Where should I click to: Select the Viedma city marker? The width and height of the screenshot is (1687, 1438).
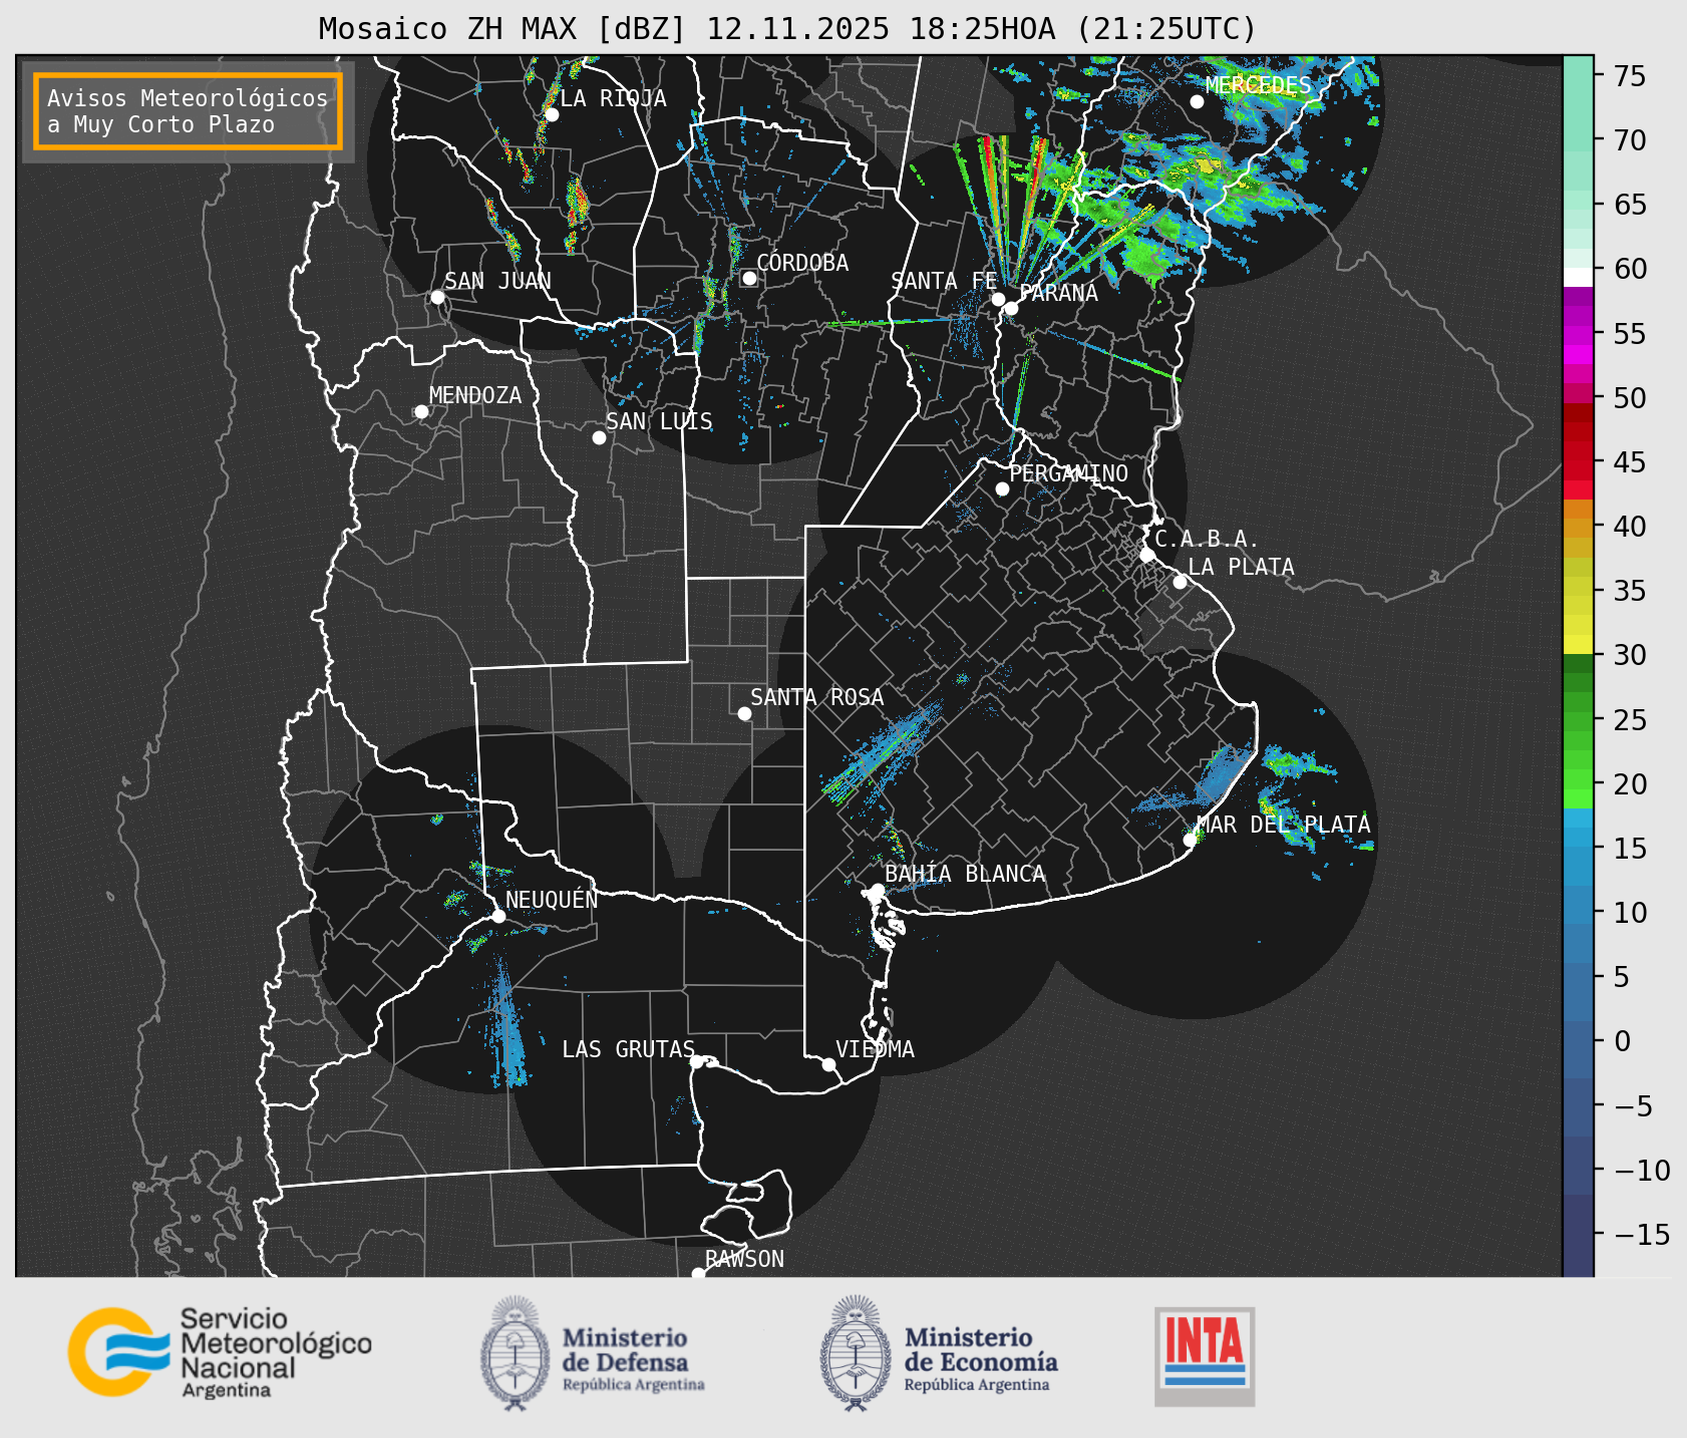click(x=828, y=1064)
